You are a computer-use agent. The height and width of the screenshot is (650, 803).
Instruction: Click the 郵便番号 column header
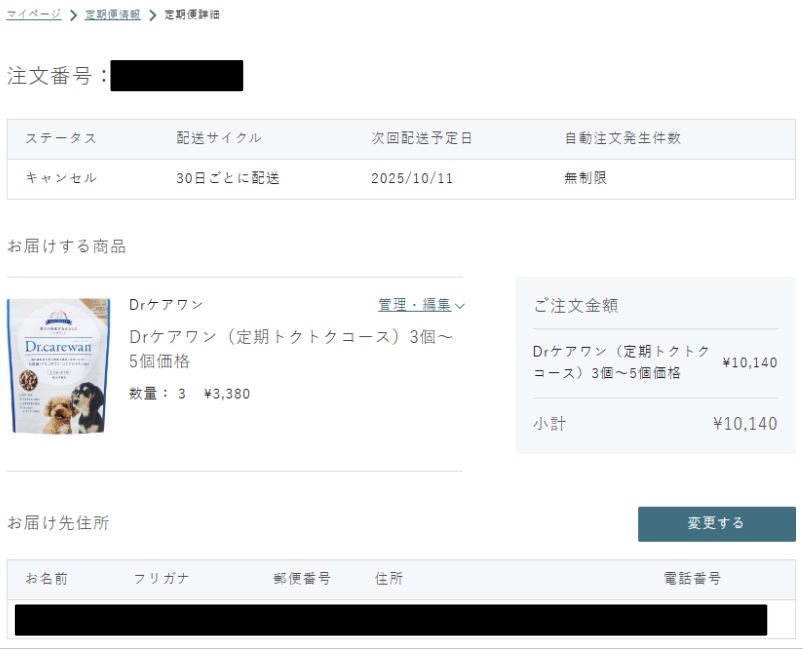point(302,579)
